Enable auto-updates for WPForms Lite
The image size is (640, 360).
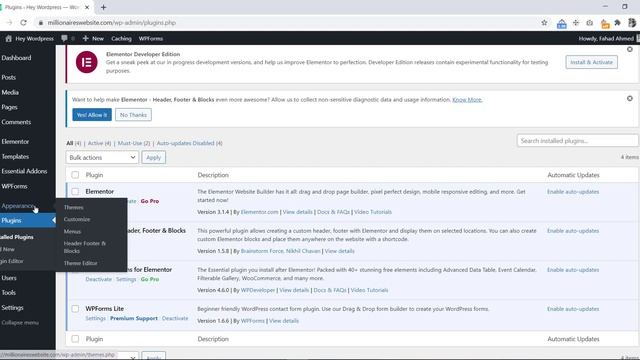pos(573,309)
